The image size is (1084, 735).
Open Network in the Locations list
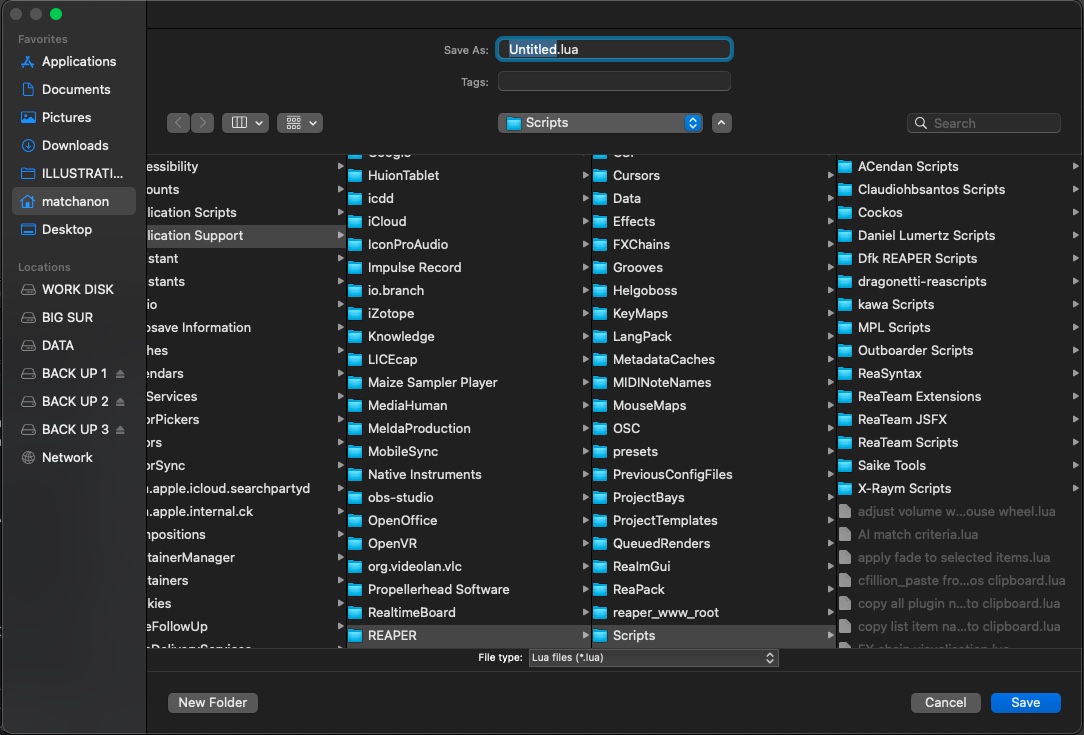tap(67, 457)
